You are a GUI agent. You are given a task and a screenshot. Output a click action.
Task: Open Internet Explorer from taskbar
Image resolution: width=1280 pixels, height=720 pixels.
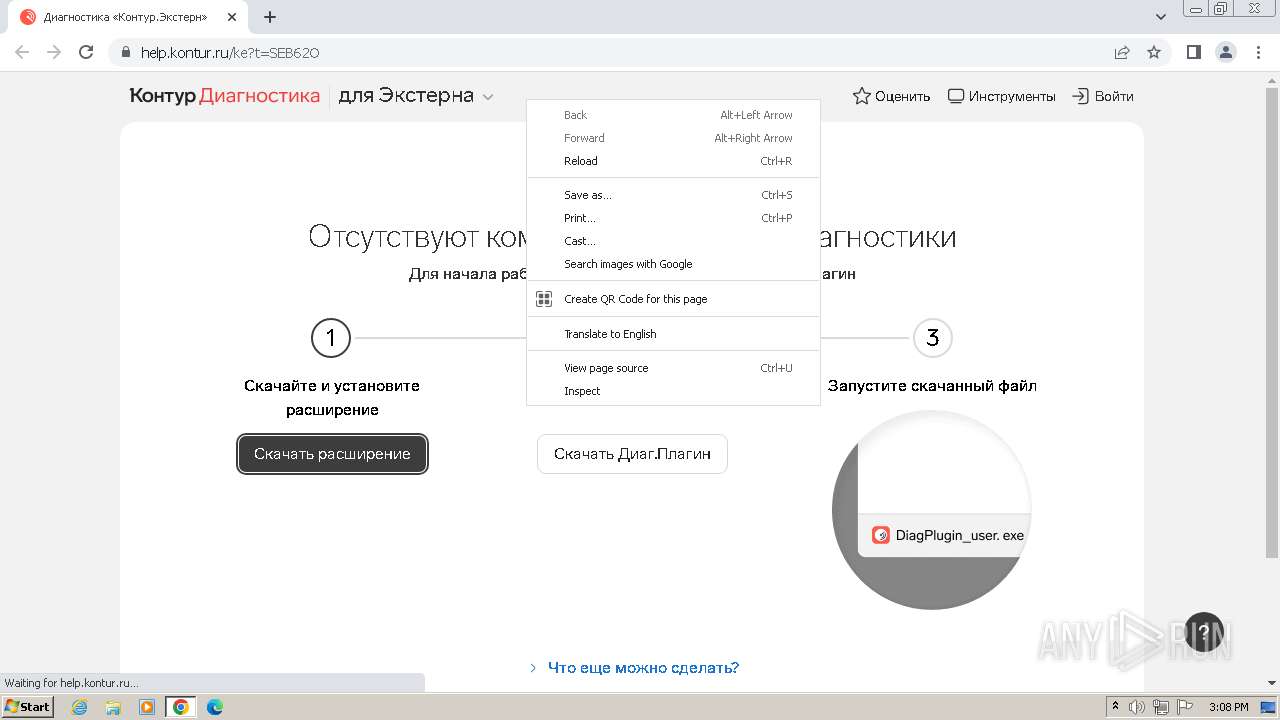(x=80, y=707)
